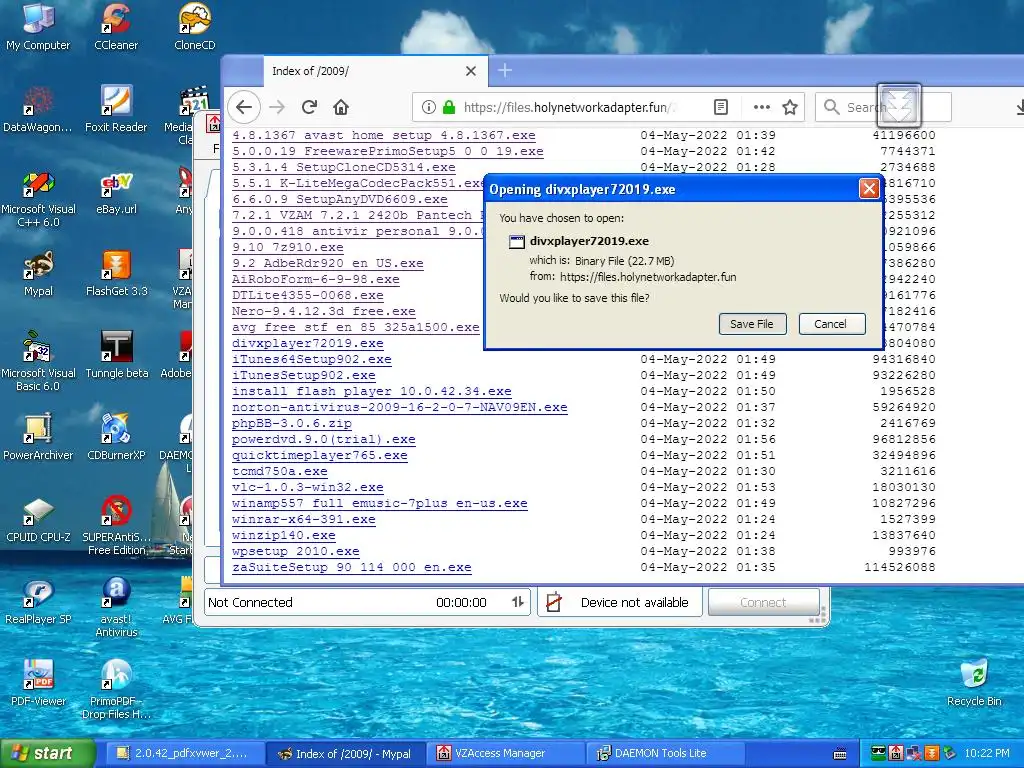
Task: Close the Index of /2009/ tab
Action: 471,71
